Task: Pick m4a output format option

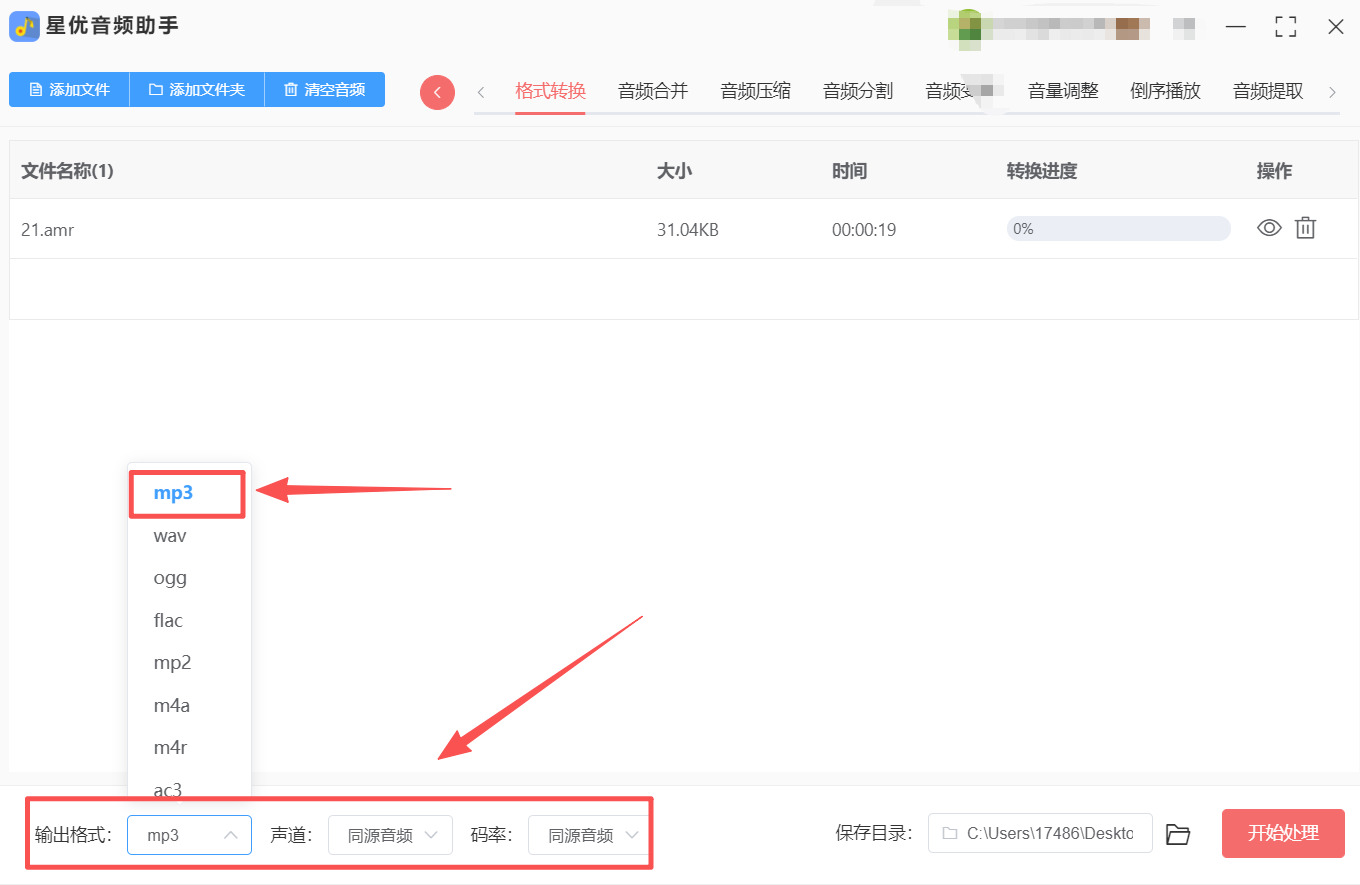Action: [171, 706]
